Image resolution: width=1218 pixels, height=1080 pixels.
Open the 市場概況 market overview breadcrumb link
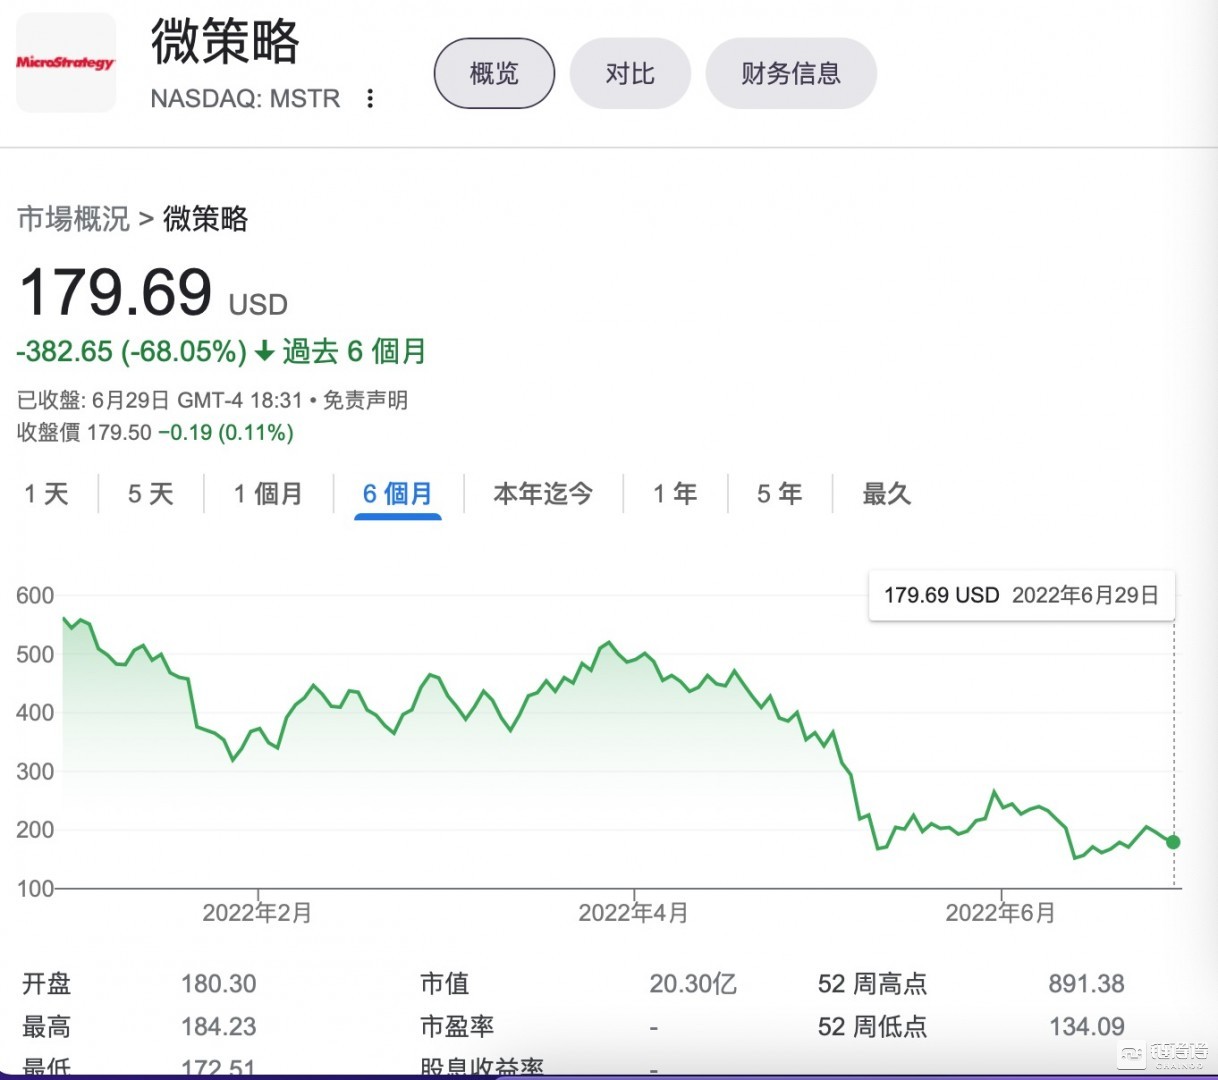point(72,220)
